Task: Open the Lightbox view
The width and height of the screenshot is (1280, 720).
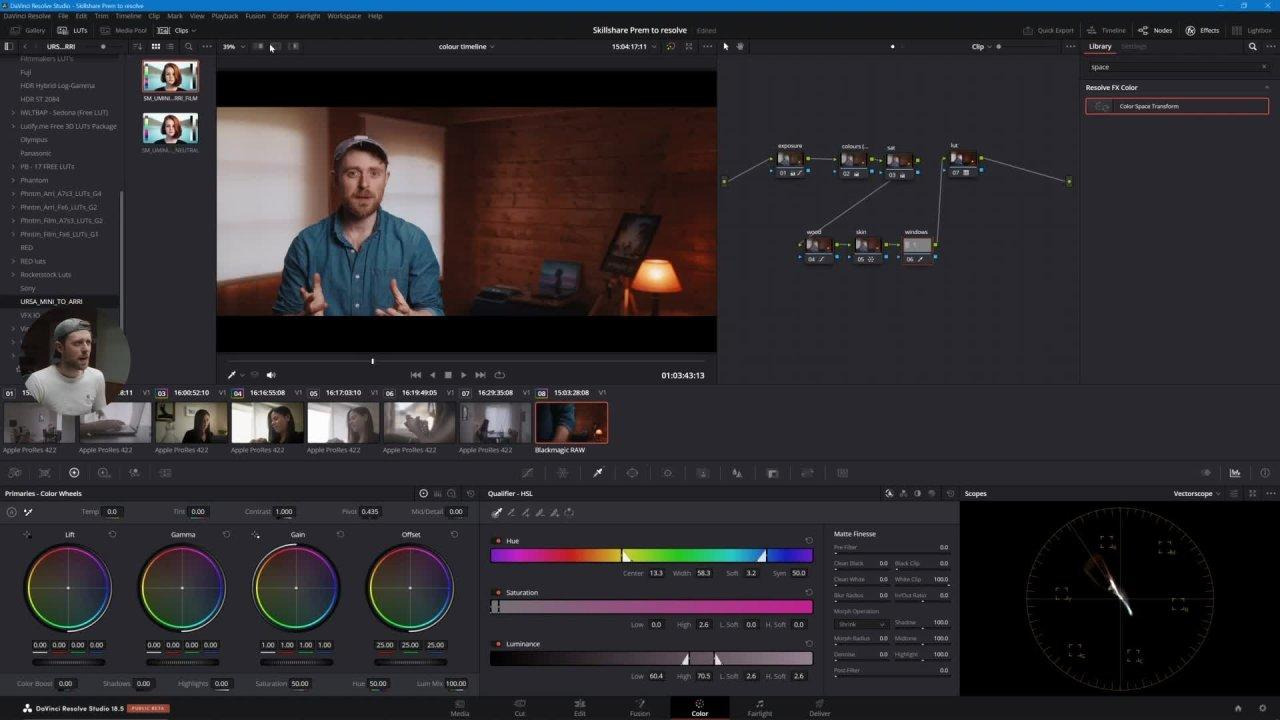Action: point(1252,30)
